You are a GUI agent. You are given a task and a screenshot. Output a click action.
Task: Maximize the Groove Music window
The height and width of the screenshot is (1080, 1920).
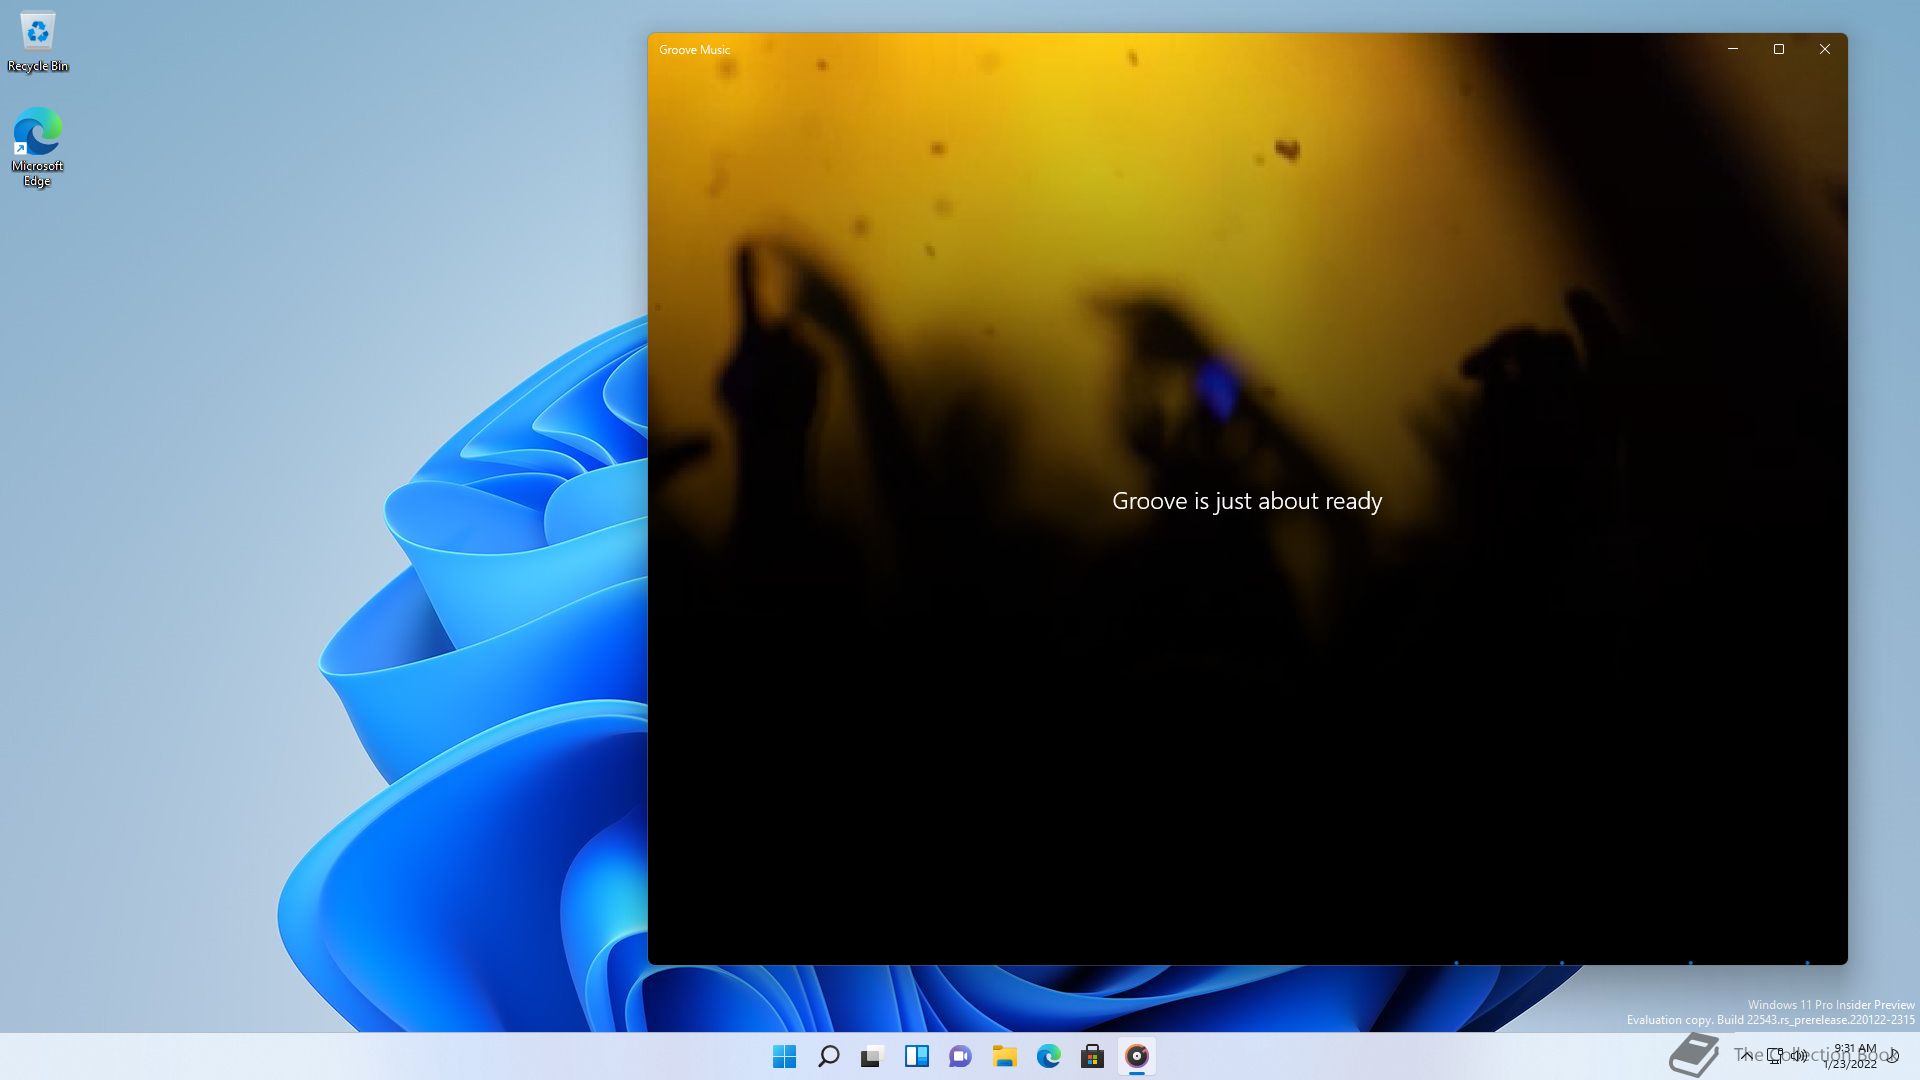coord(1779,49)
